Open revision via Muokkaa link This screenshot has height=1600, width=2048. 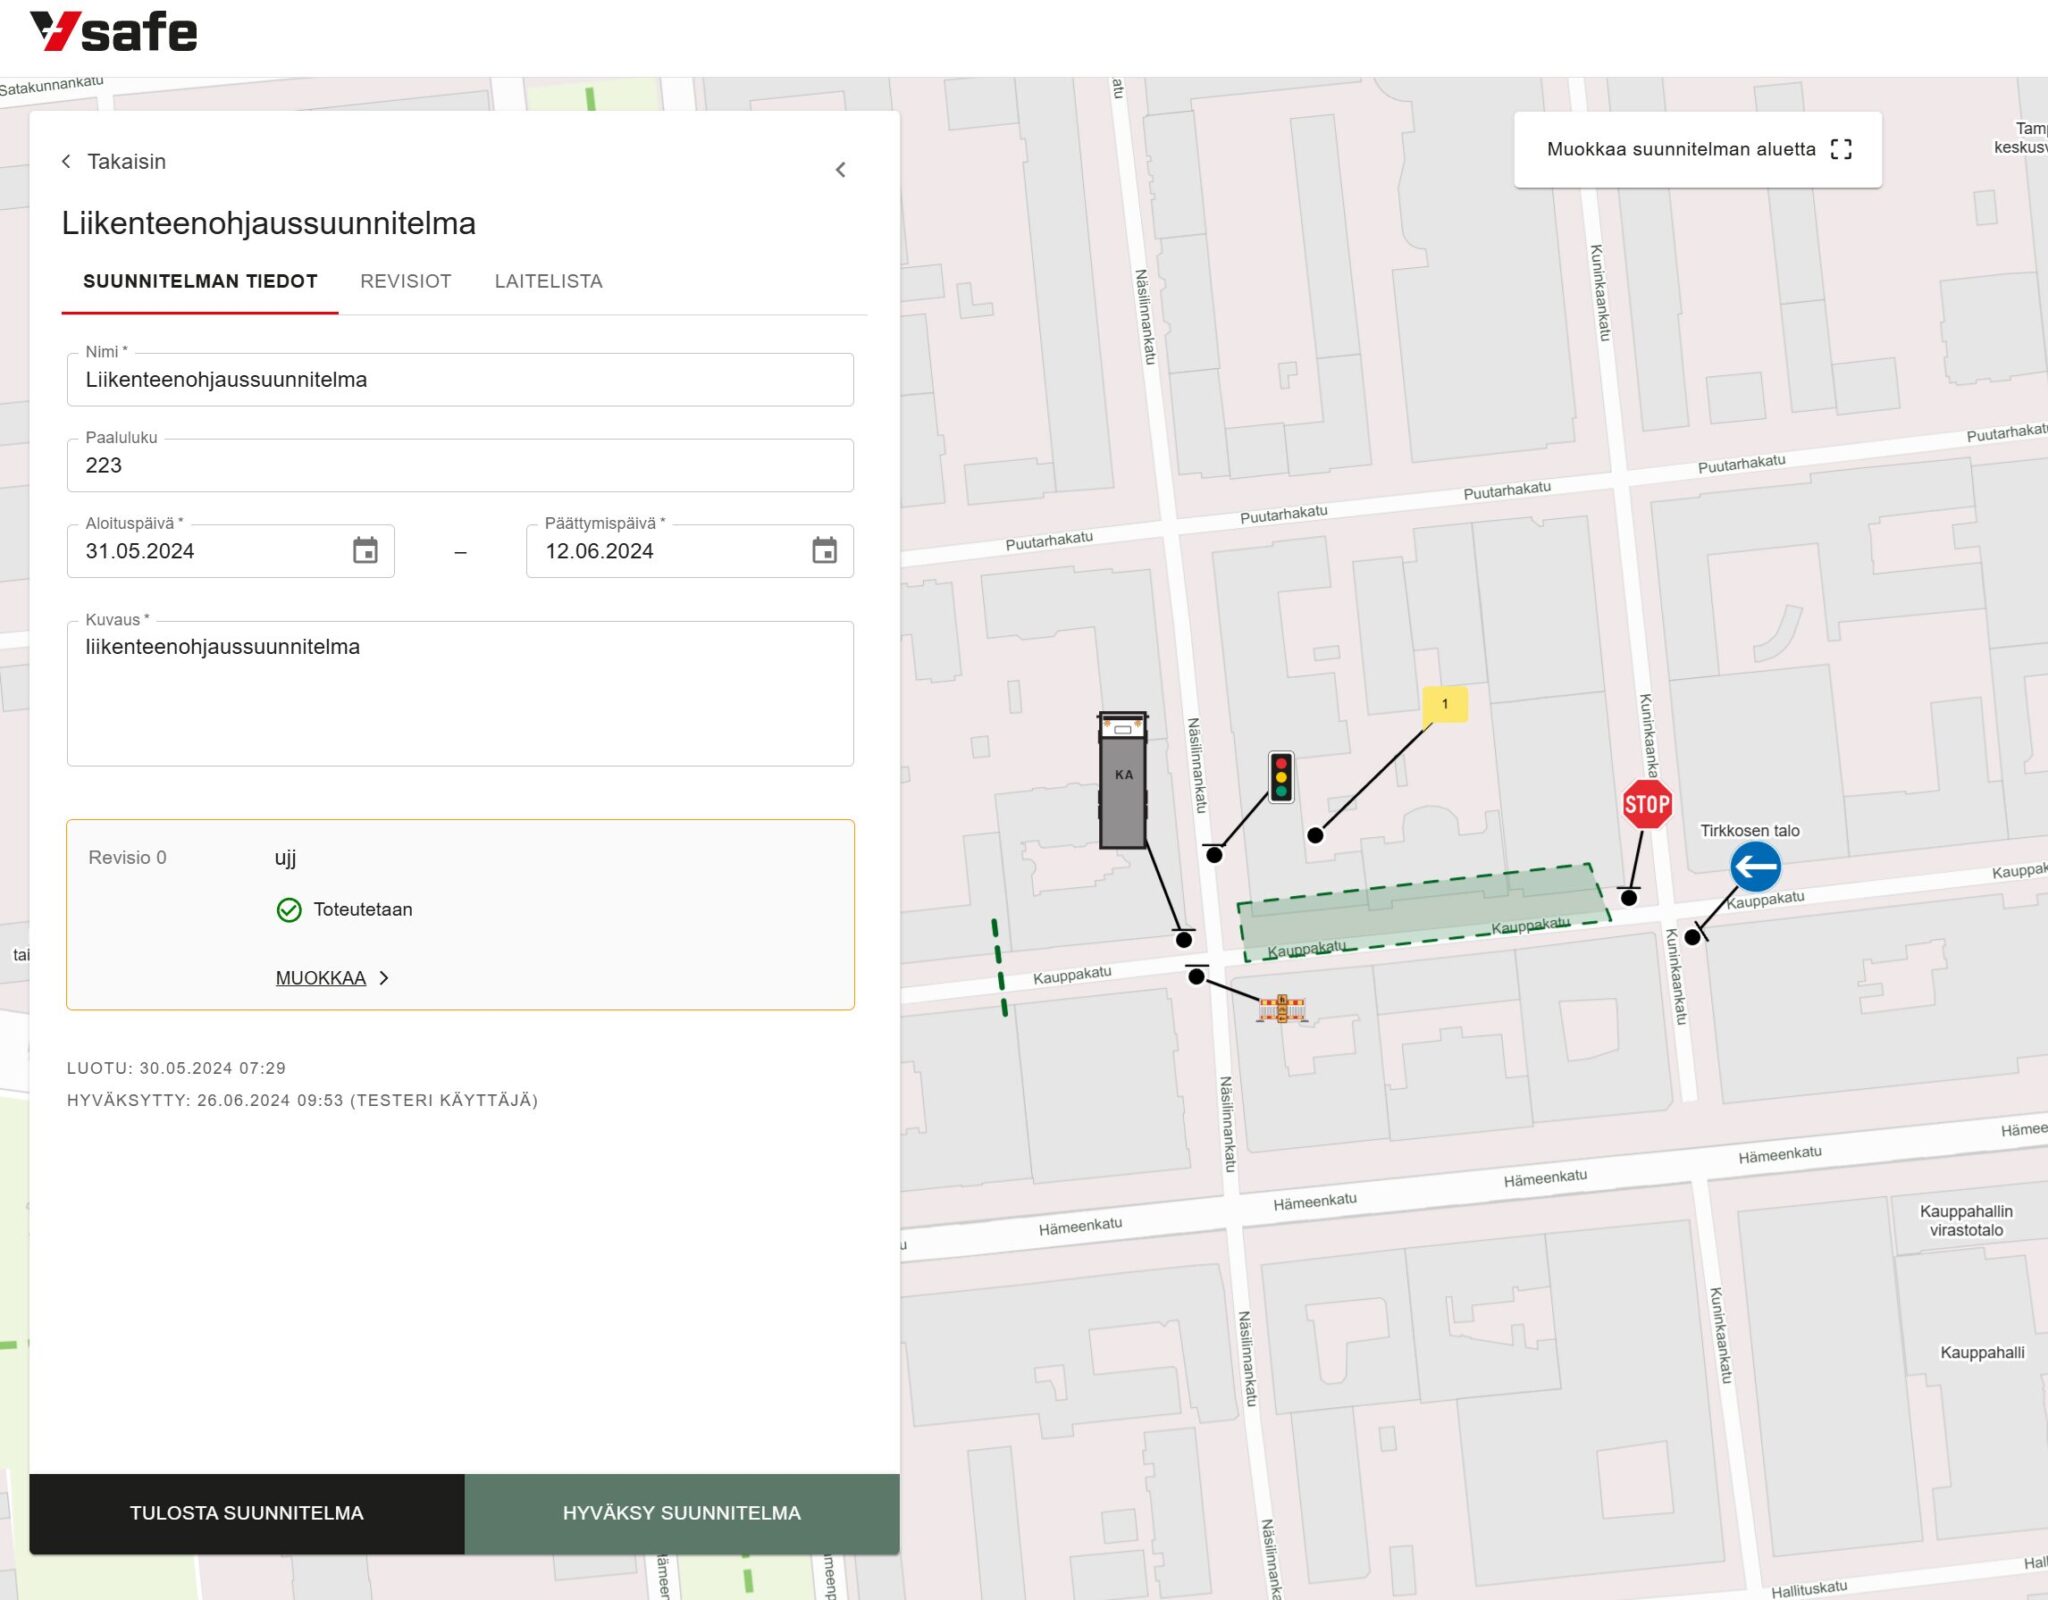point(332,978)
